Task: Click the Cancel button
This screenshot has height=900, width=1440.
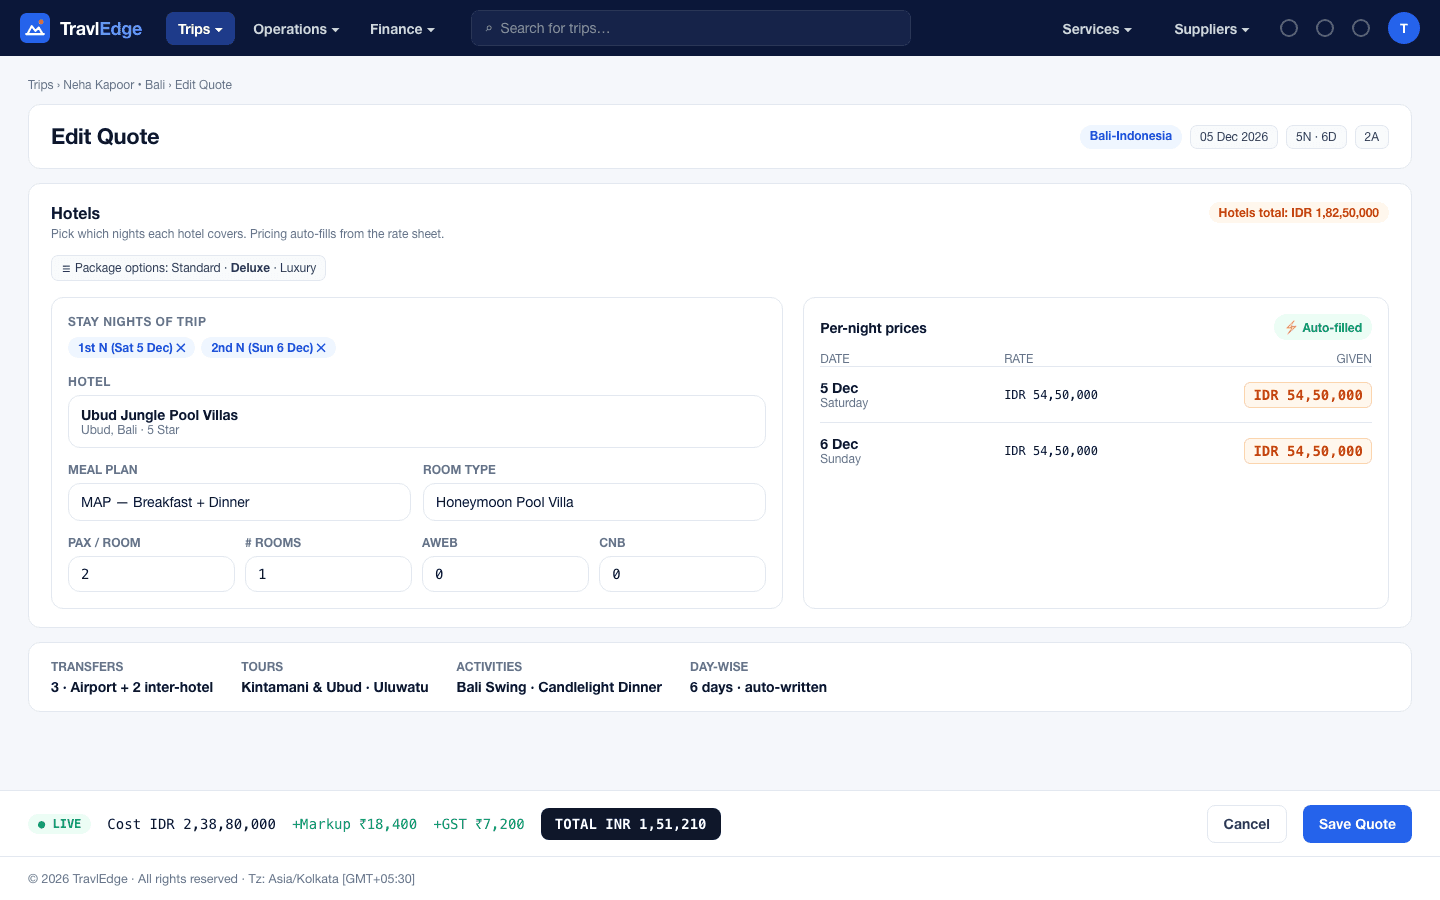Action: [x=1246, y=824]
